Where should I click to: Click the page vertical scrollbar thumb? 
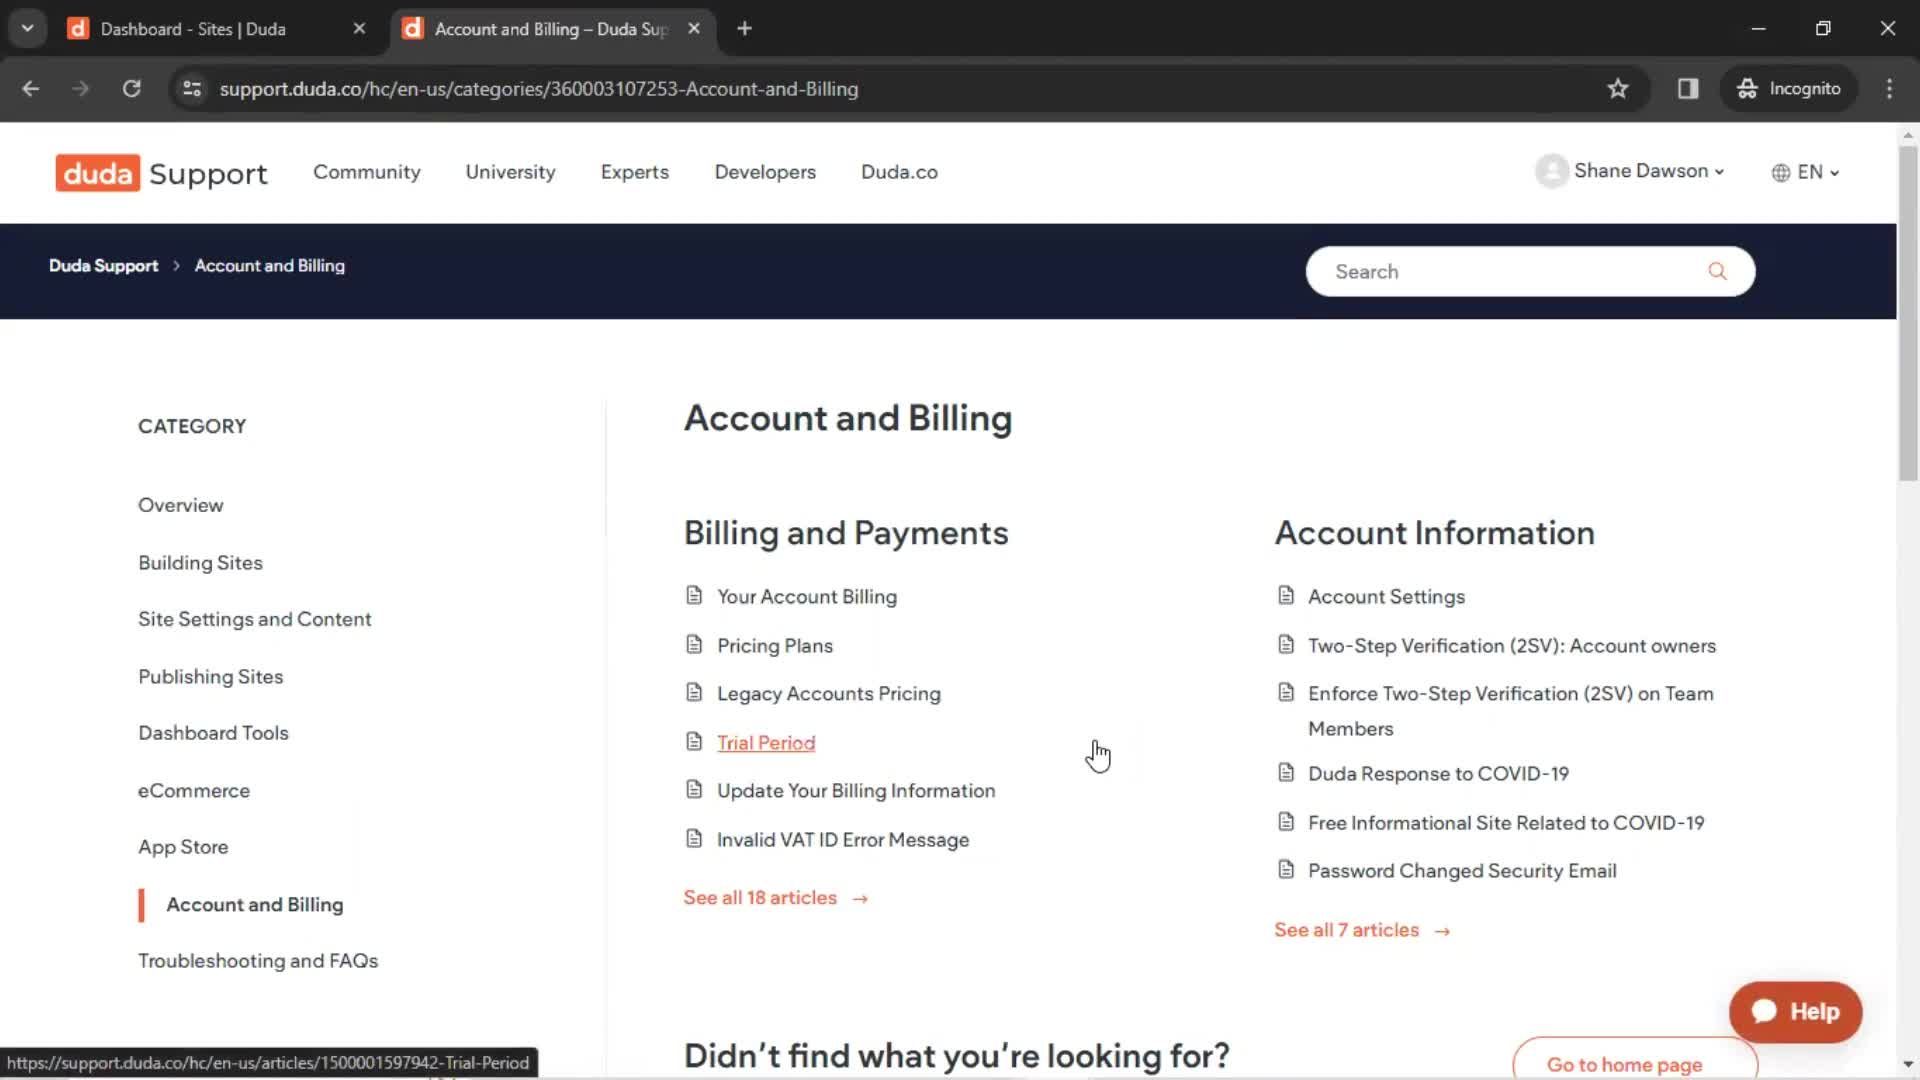(1908, 314)
